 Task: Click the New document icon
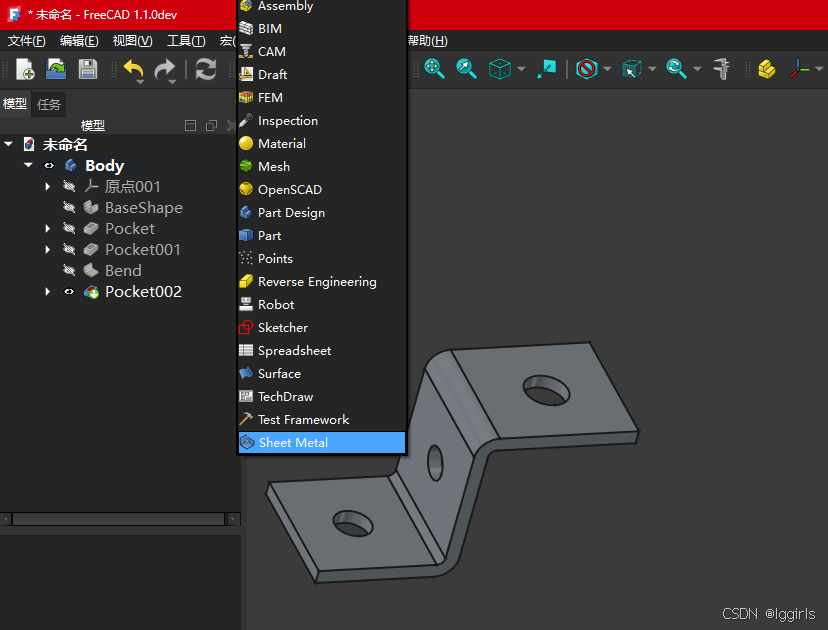point(25,69)
